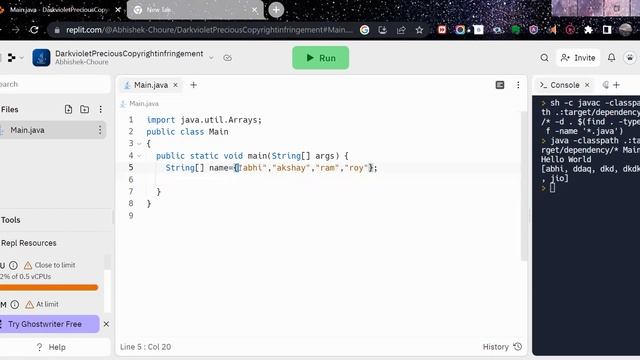
Task: Click line number 5 in gutter
Action: [131, 168]
